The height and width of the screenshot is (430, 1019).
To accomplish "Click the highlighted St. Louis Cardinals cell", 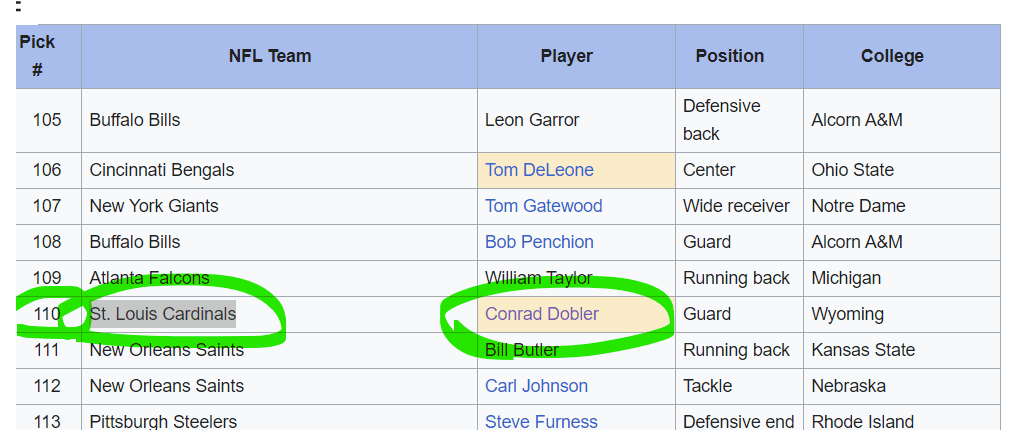I will [x=163, y=314].
